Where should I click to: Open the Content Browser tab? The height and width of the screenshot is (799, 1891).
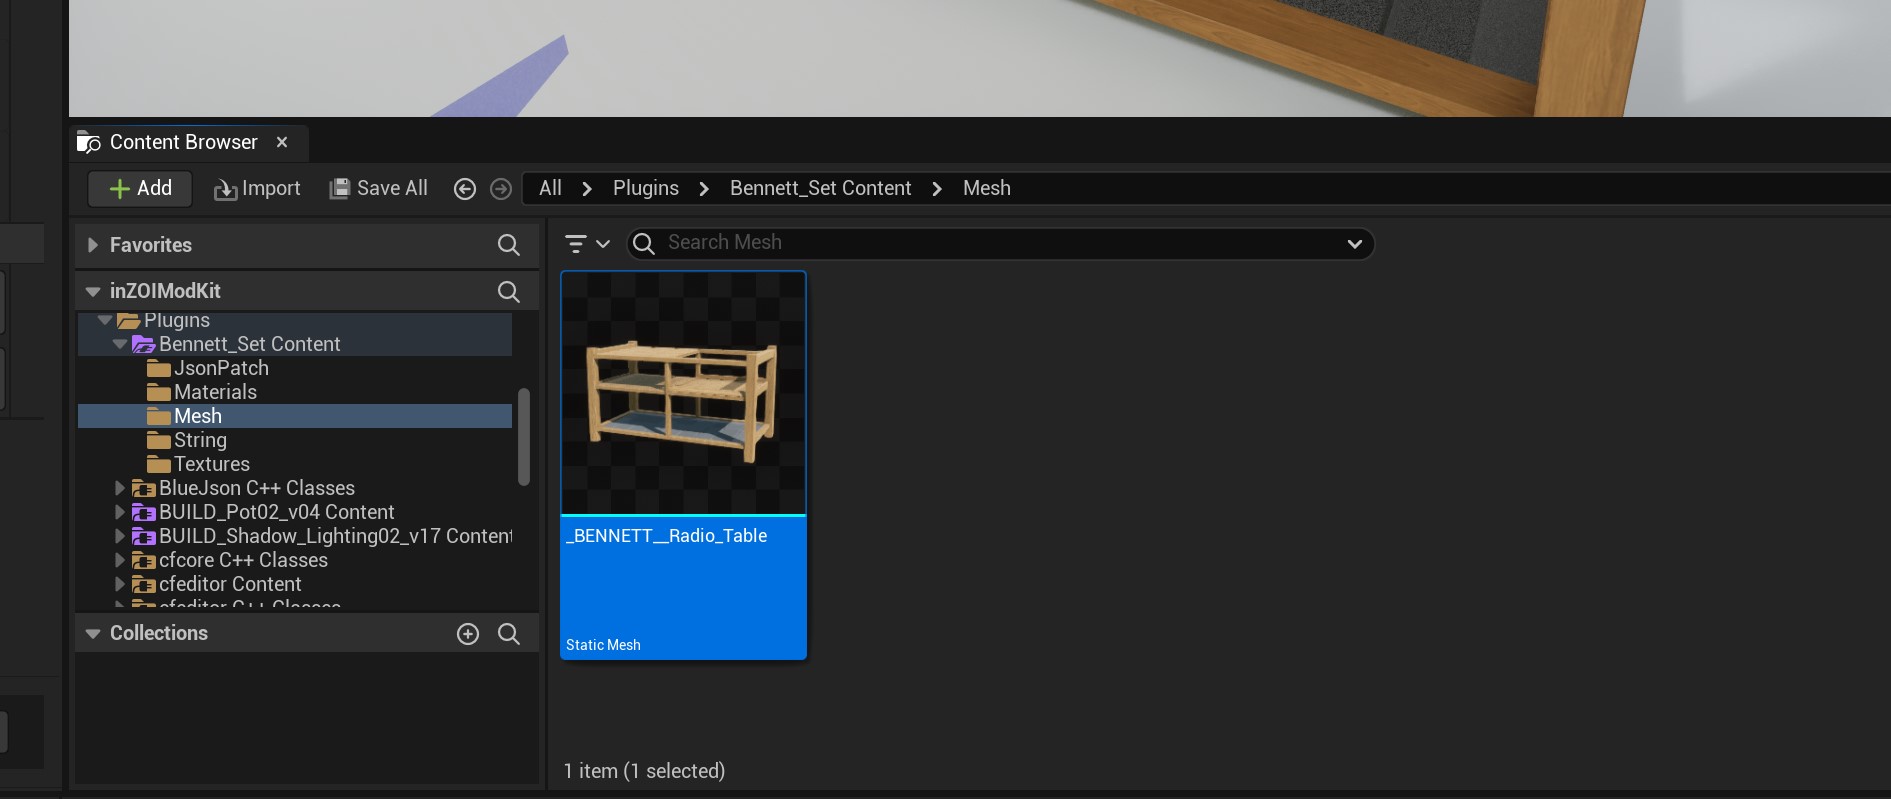[183, 142]
